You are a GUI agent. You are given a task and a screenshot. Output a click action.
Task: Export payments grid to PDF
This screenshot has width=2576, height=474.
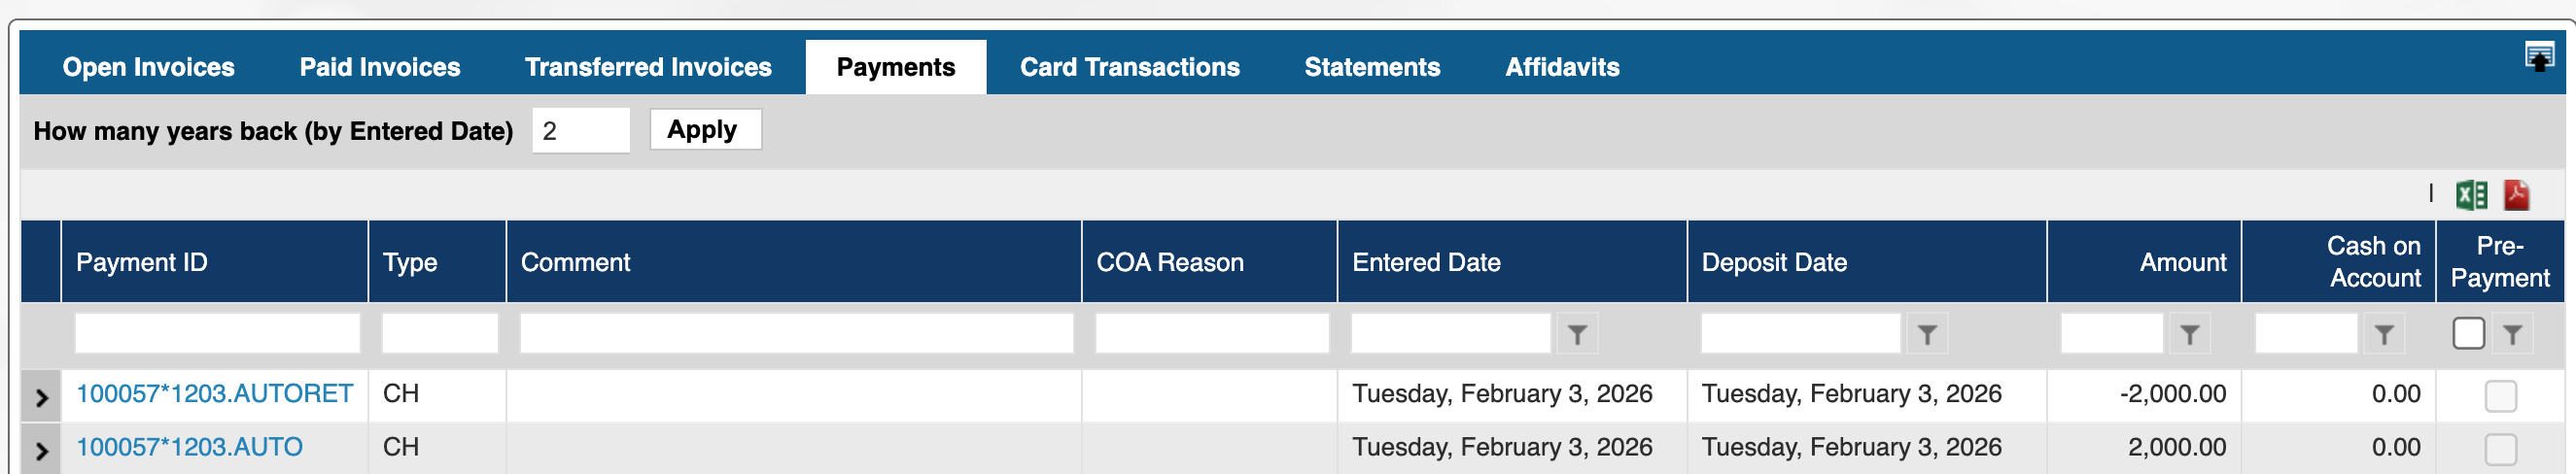[x=2516, y=195]
